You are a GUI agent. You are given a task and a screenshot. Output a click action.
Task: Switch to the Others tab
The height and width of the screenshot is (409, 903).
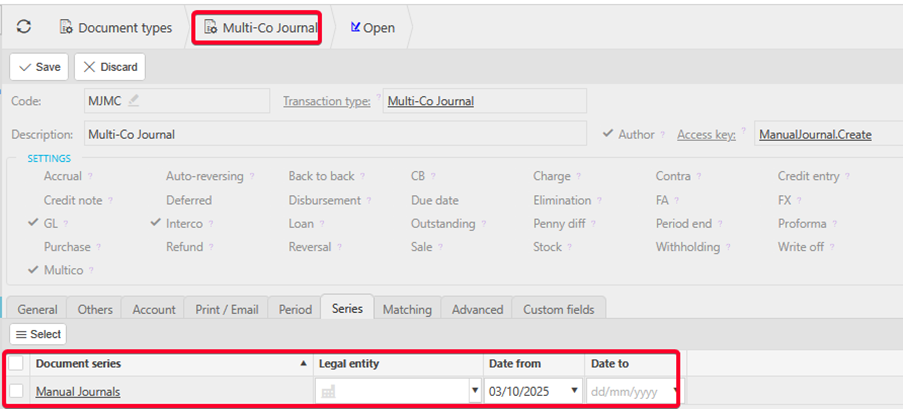pos(95,309)
